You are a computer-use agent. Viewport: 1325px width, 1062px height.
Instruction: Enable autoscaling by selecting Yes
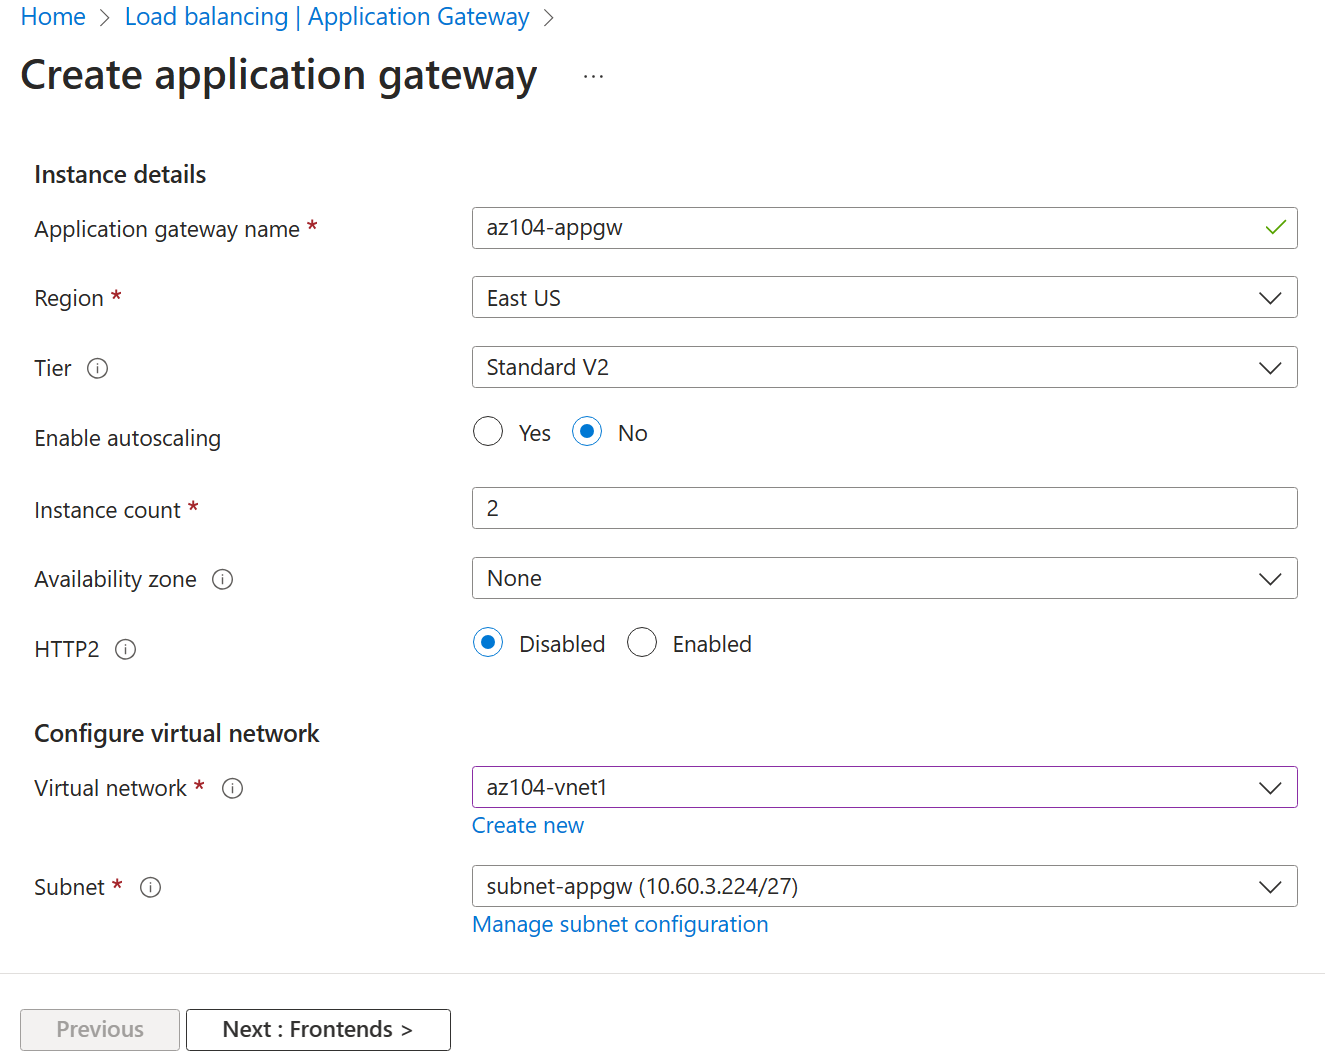pyautogui.click(x=488, y=431)
